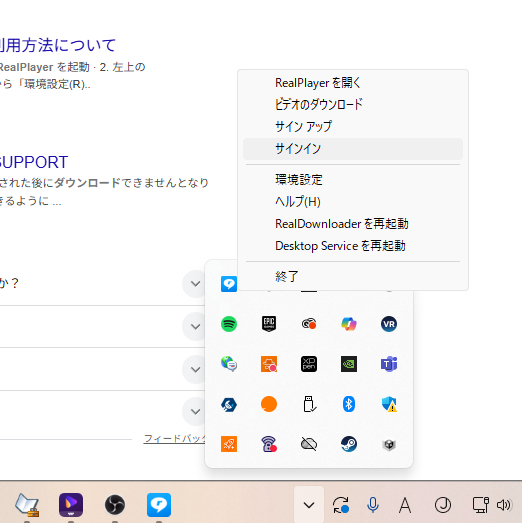Select 'ヘルプ(H)' menu item
This screenshot has width=522, height=523.
coord(353,202)
